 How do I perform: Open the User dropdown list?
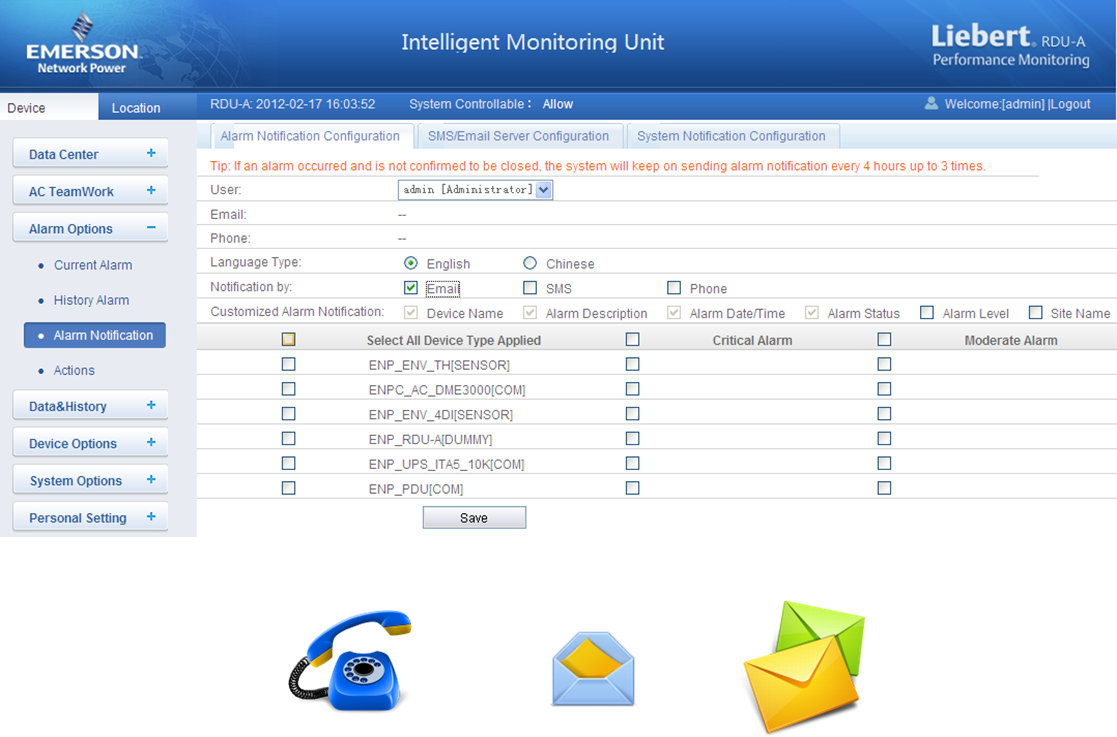tap(544, 189)
